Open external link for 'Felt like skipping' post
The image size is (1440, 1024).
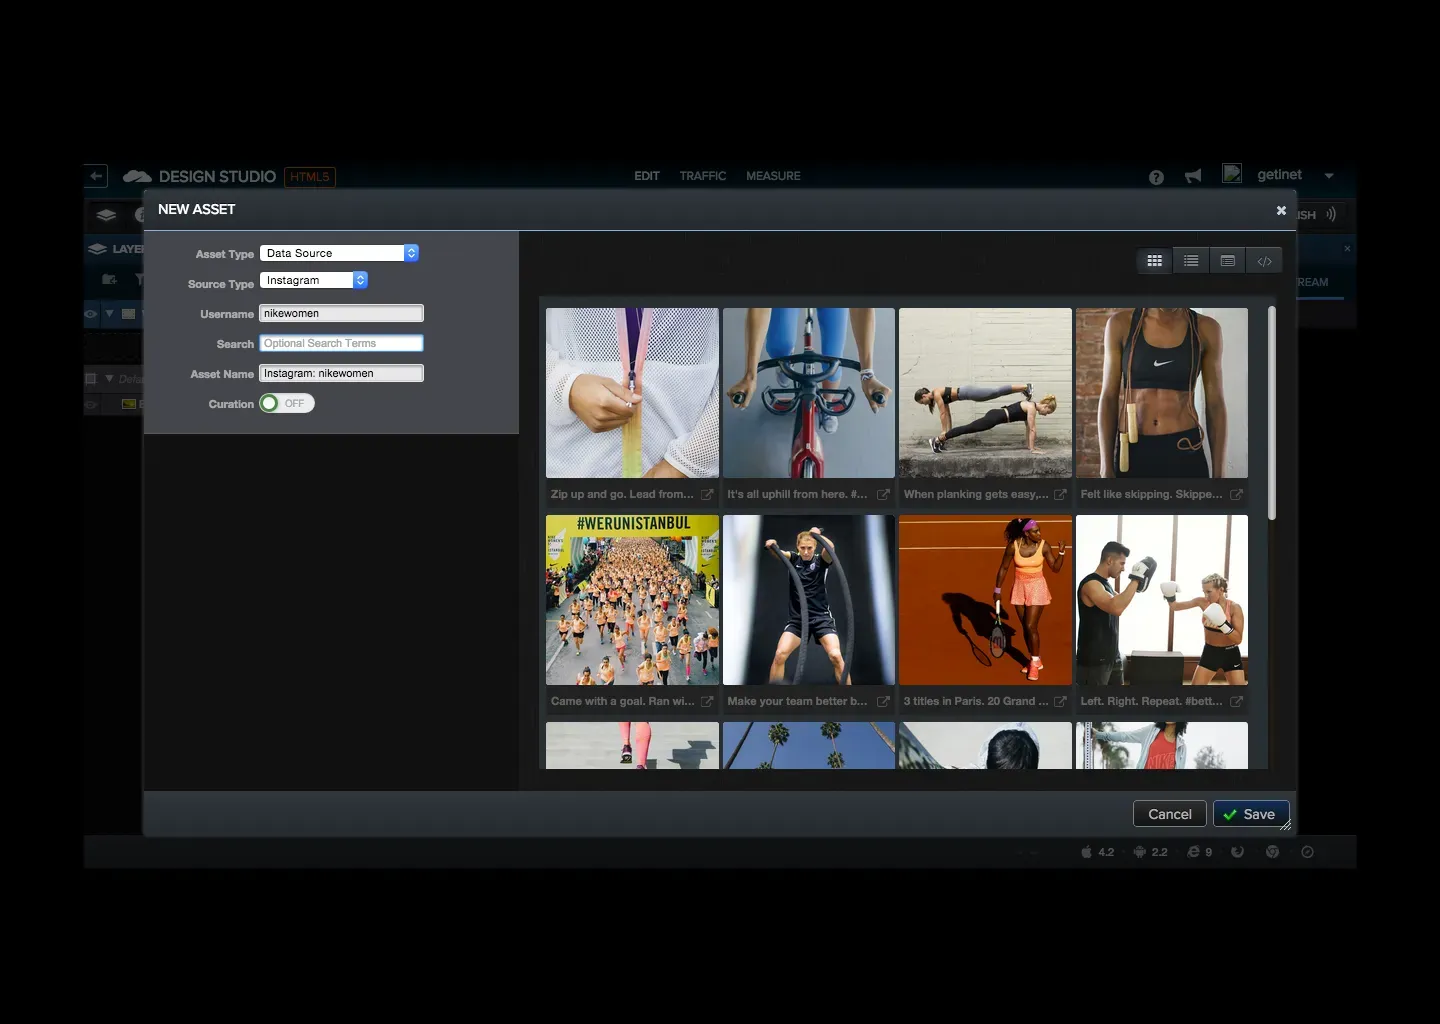[x=1236, y=494]
